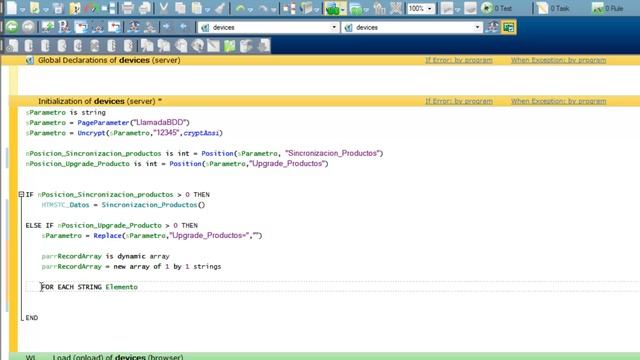This screenshot has width=640, height=360.
Task: Click the green map icon in third toolbar
Action: tap(230, 46)
